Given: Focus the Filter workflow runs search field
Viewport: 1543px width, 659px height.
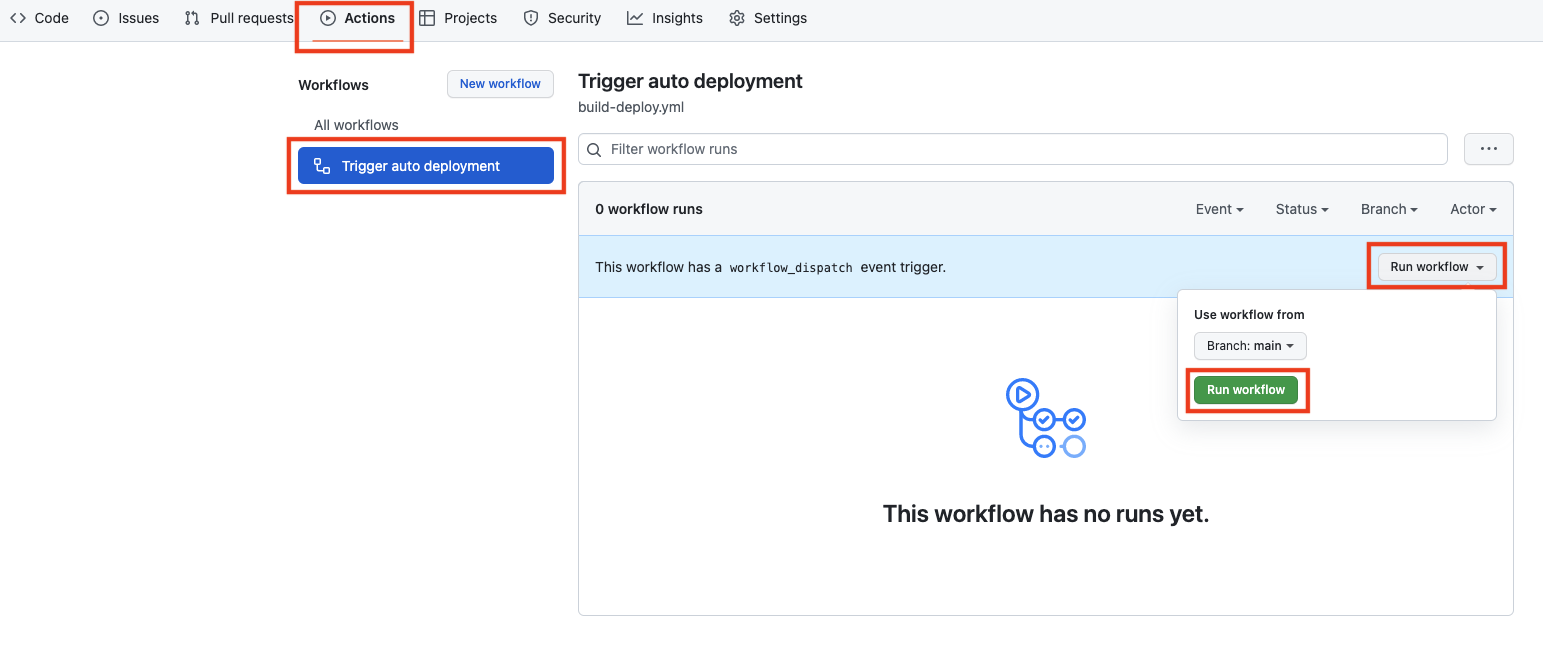Looking at the screenshot, I should [x=1013, y=149].
